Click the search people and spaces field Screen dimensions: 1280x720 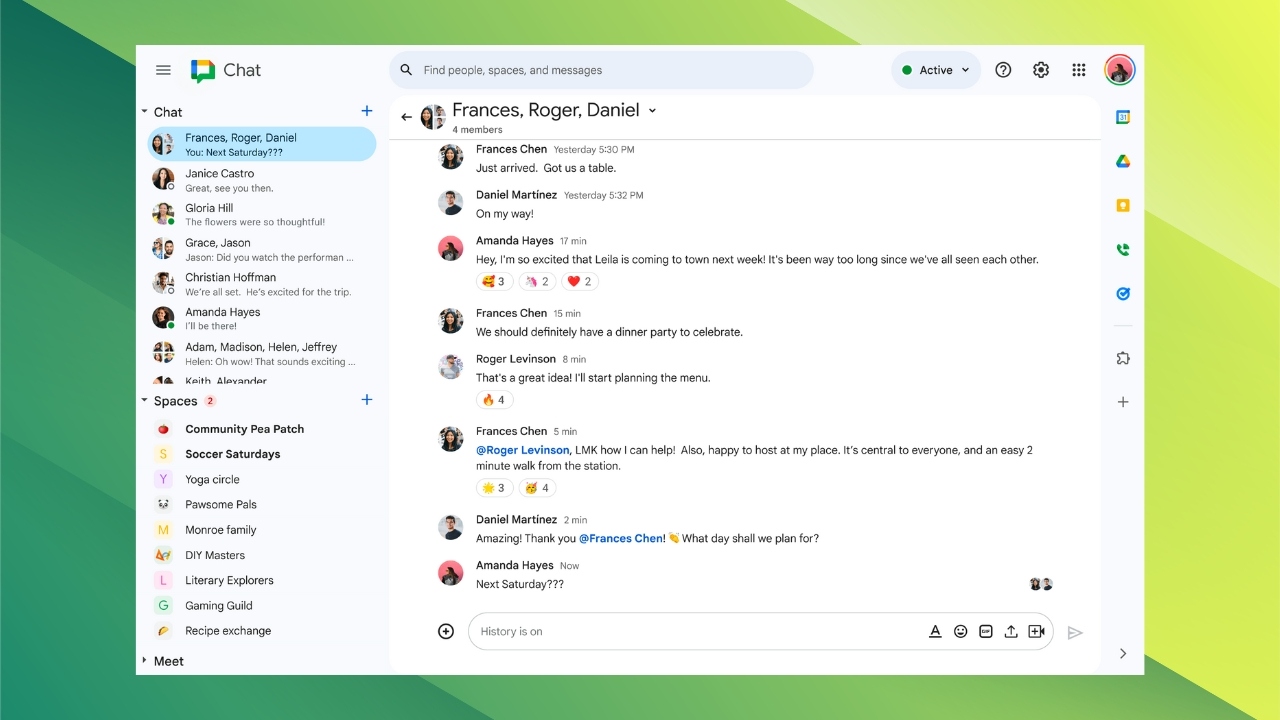coord(601,70)
